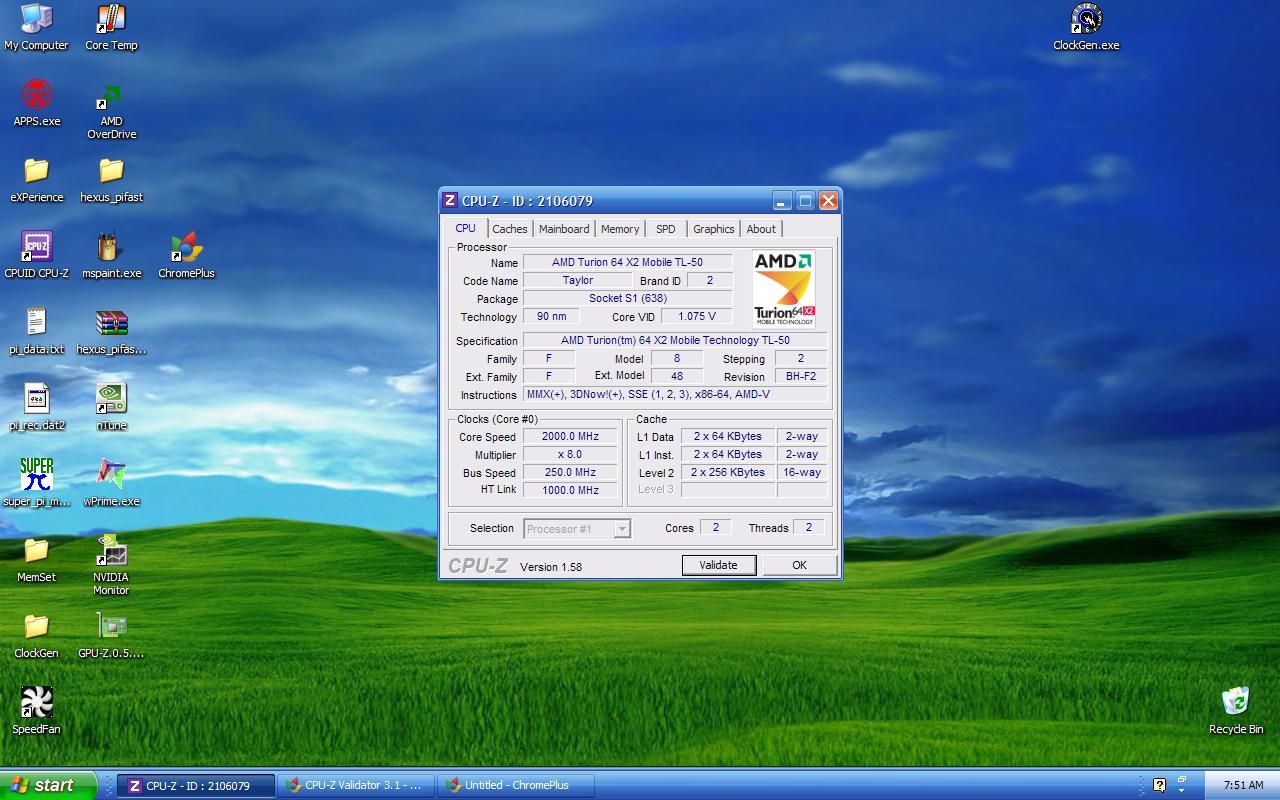
Task: Open the Windows Start menu
Action: 48,785
